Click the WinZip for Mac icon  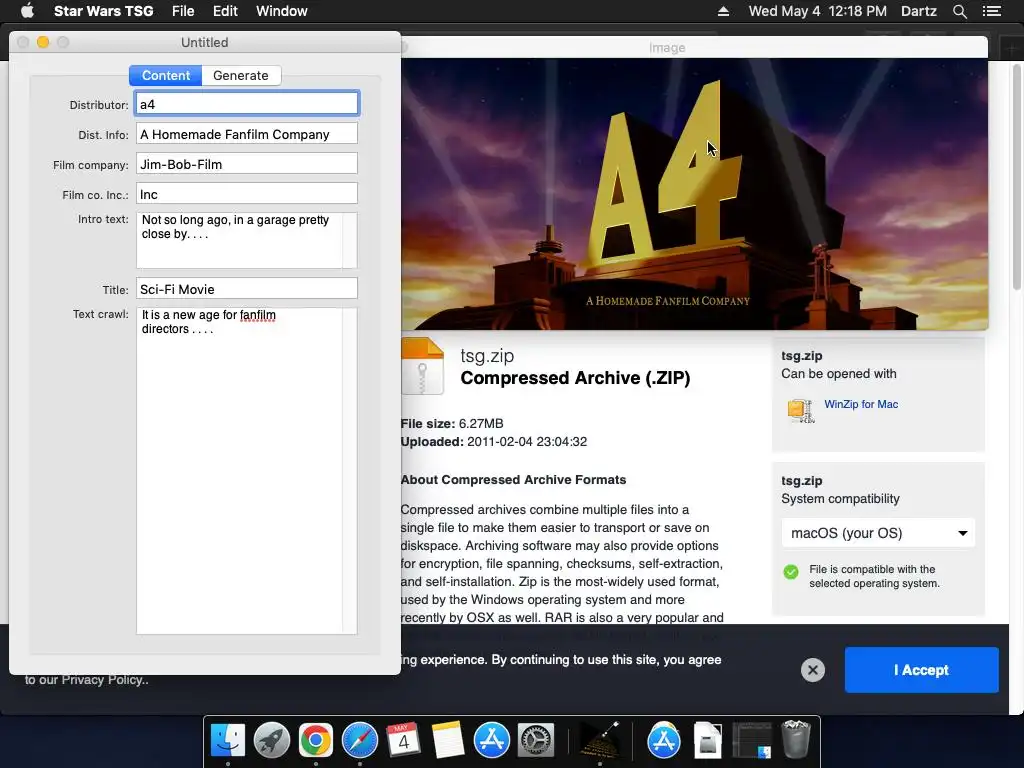[x=801, y=411]
